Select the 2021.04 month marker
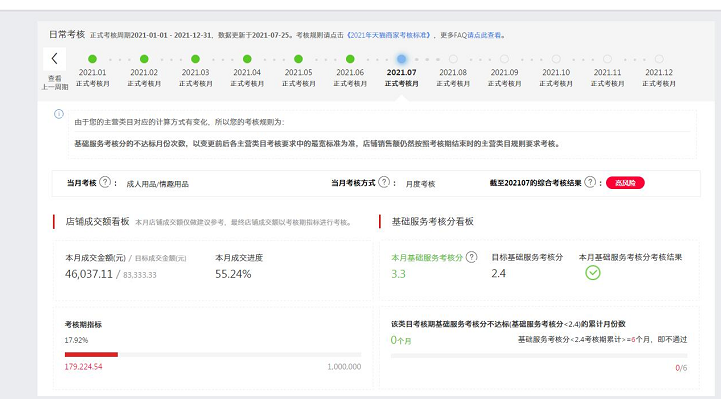This screenshot has width=721, height=399. click(x=247, y=59)
